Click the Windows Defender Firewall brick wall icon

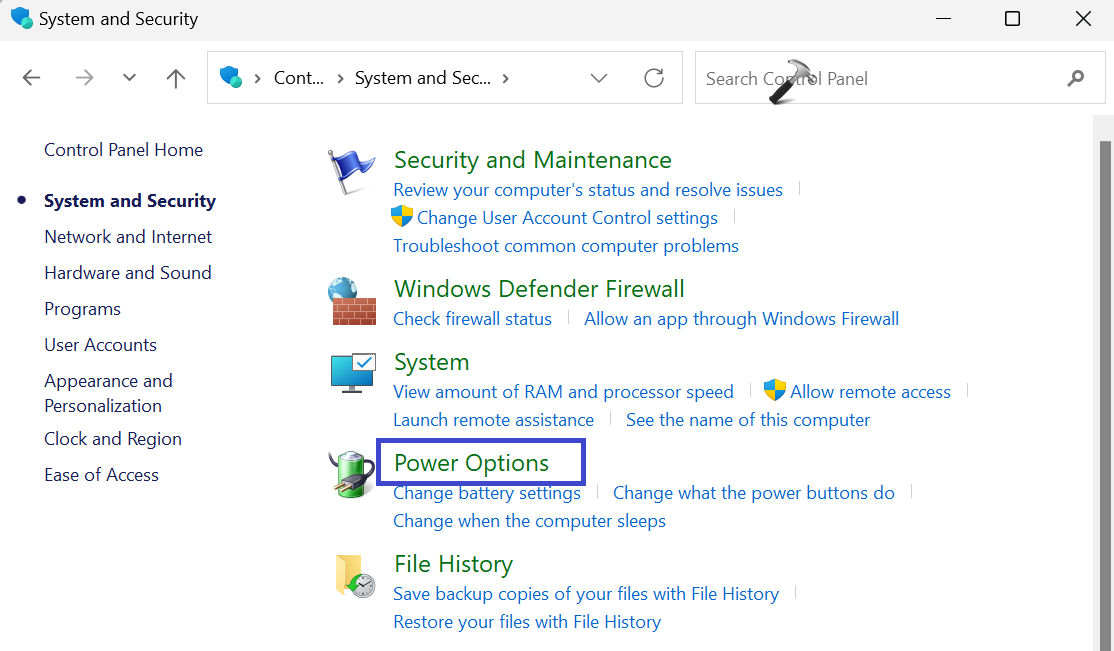click(x=352, y=301)
